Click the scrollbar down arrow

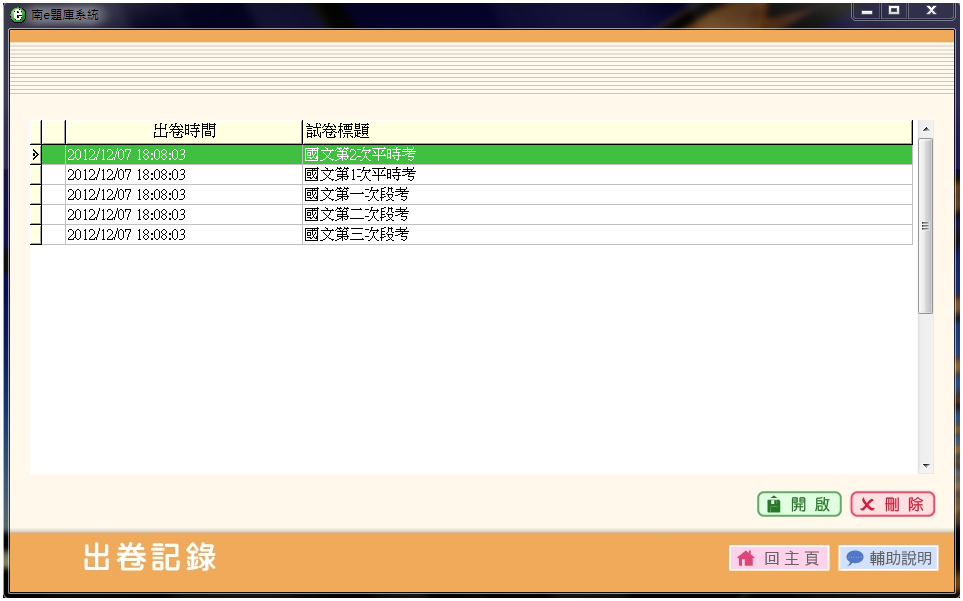pyautogui.click(x=925, y=466)
